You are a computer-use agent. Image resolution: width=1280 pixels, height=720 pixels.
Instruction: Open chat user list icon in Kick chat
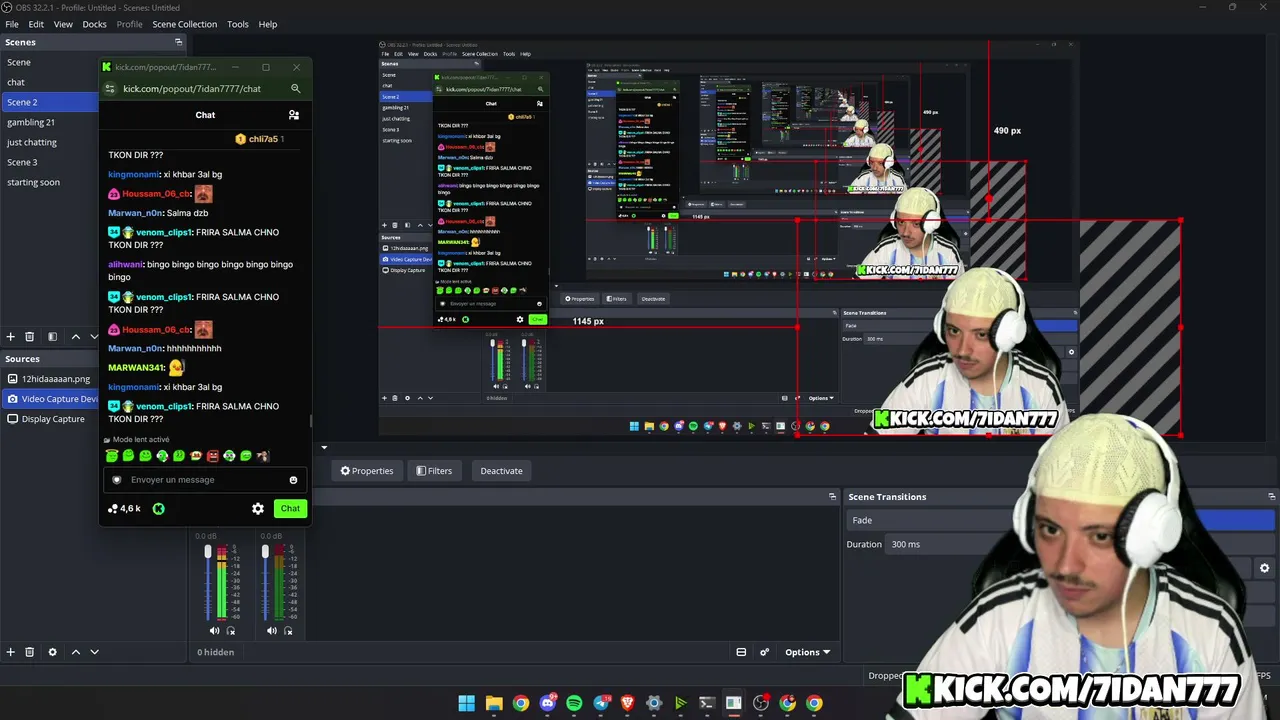point(293,115)
